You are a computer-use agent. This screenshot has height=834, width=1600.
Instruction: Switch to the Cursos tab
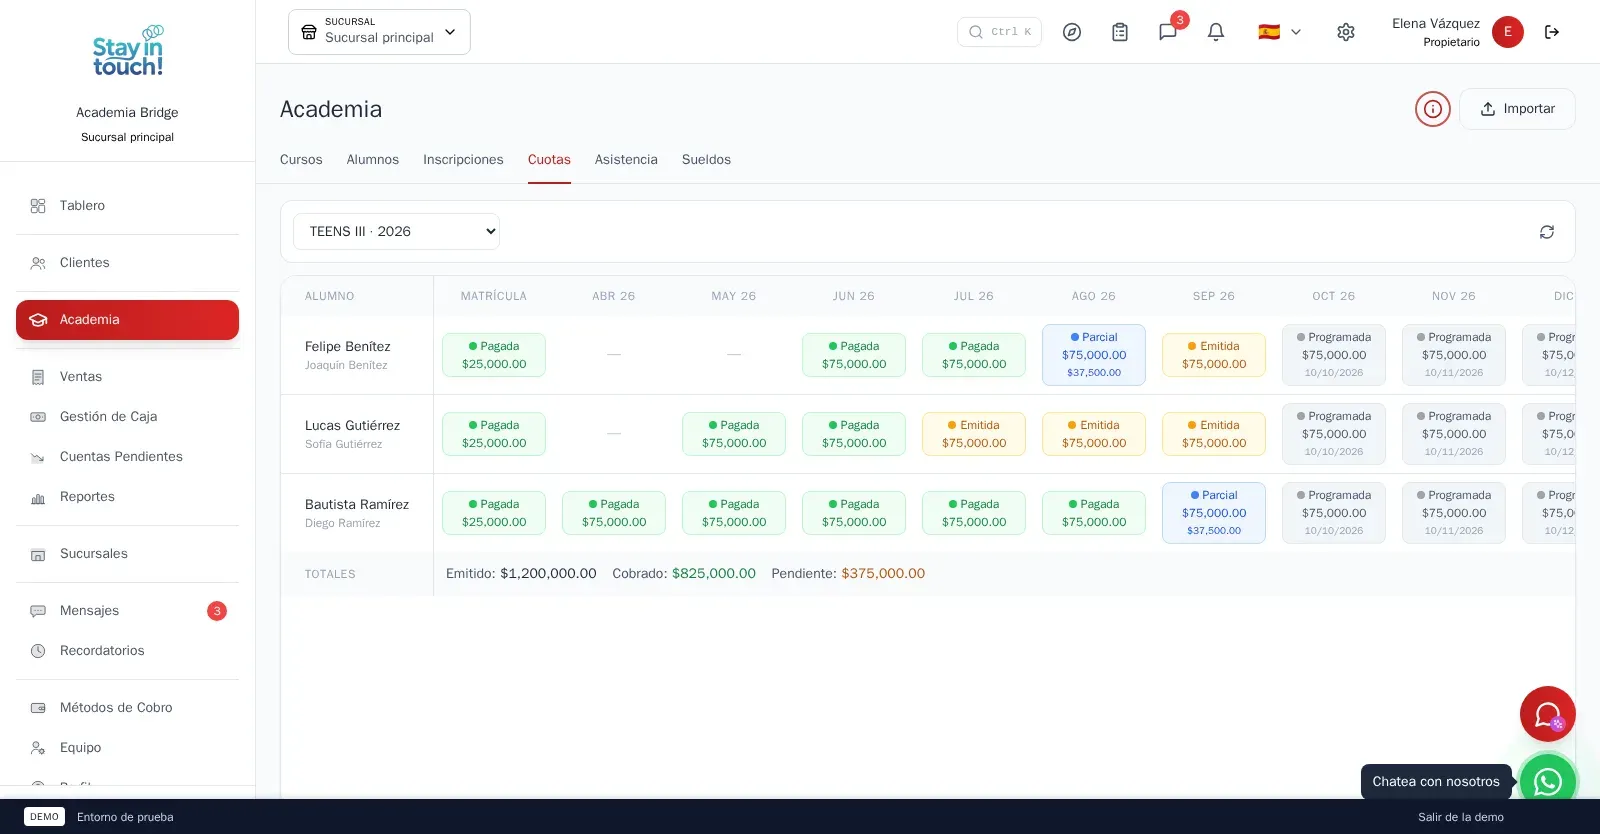click(301, 160)
